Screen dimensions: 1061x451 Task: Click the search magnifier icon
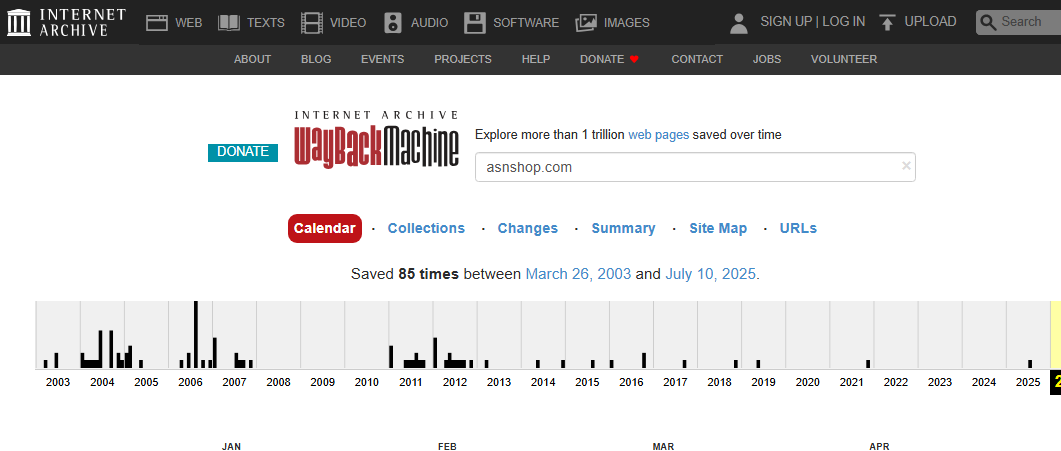[x=989, y=22]
